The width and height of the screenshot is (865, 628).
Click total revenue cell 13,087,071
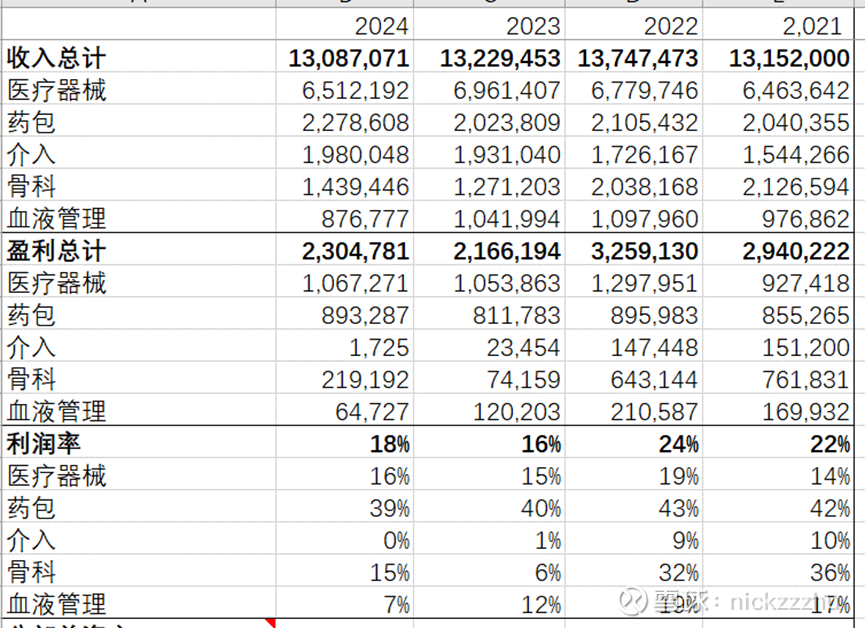[345, 58]
